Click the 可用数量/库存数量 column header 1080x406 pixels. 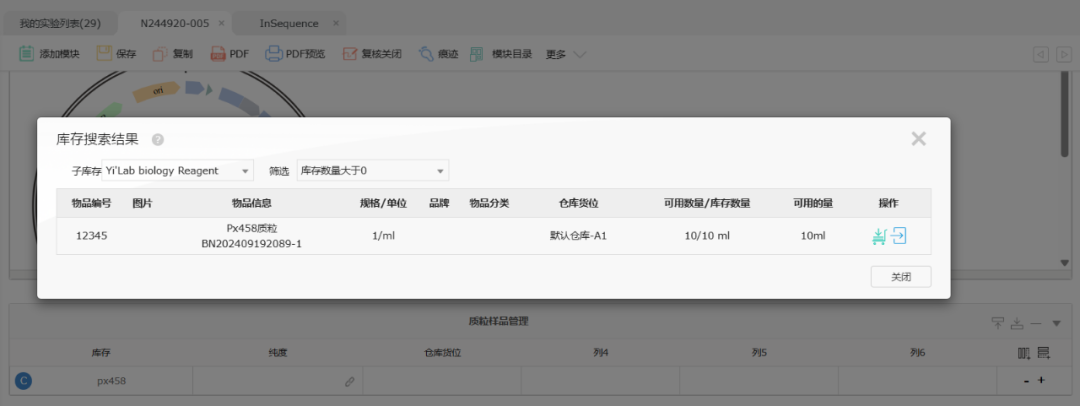tap(707, 203)
